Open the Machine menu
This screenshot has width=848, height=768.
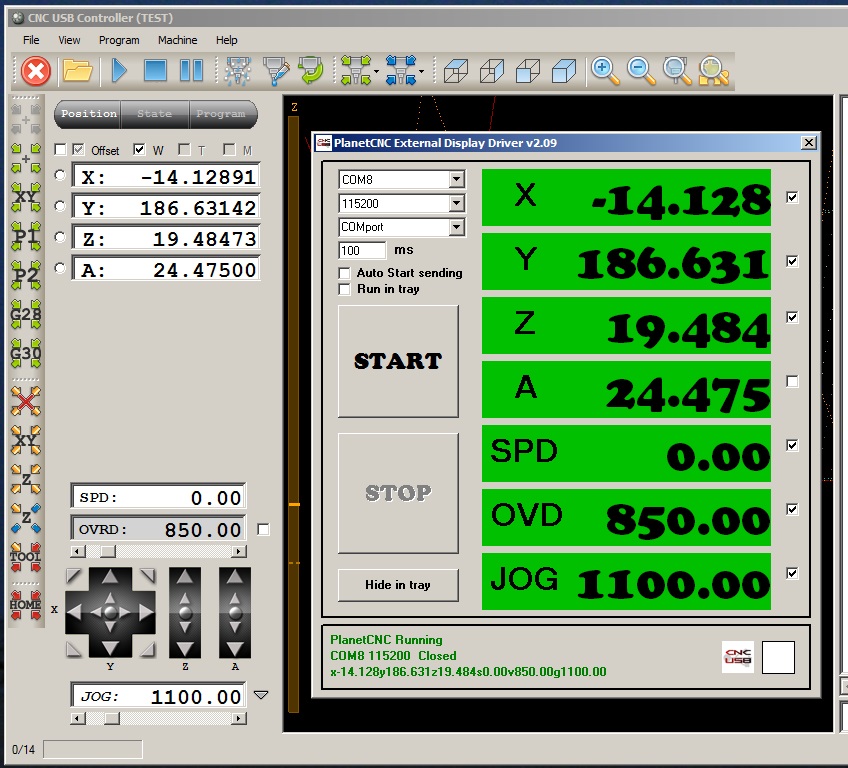coord(177,40)
